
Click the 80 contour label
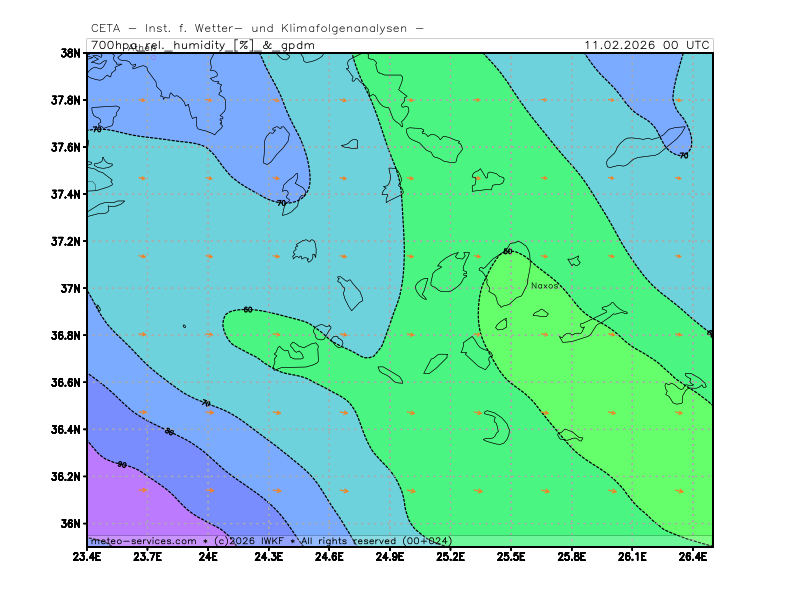pos(169,432)
